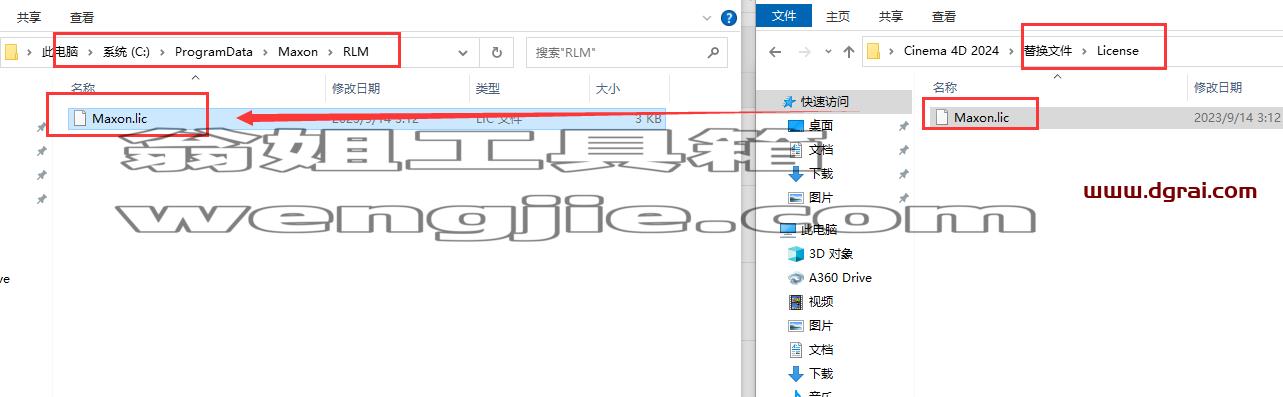Image resolution: width=1283 pixels, height=397 pixels.
Task: Click RLM in the left window breadcrumb
Action: 355,52
